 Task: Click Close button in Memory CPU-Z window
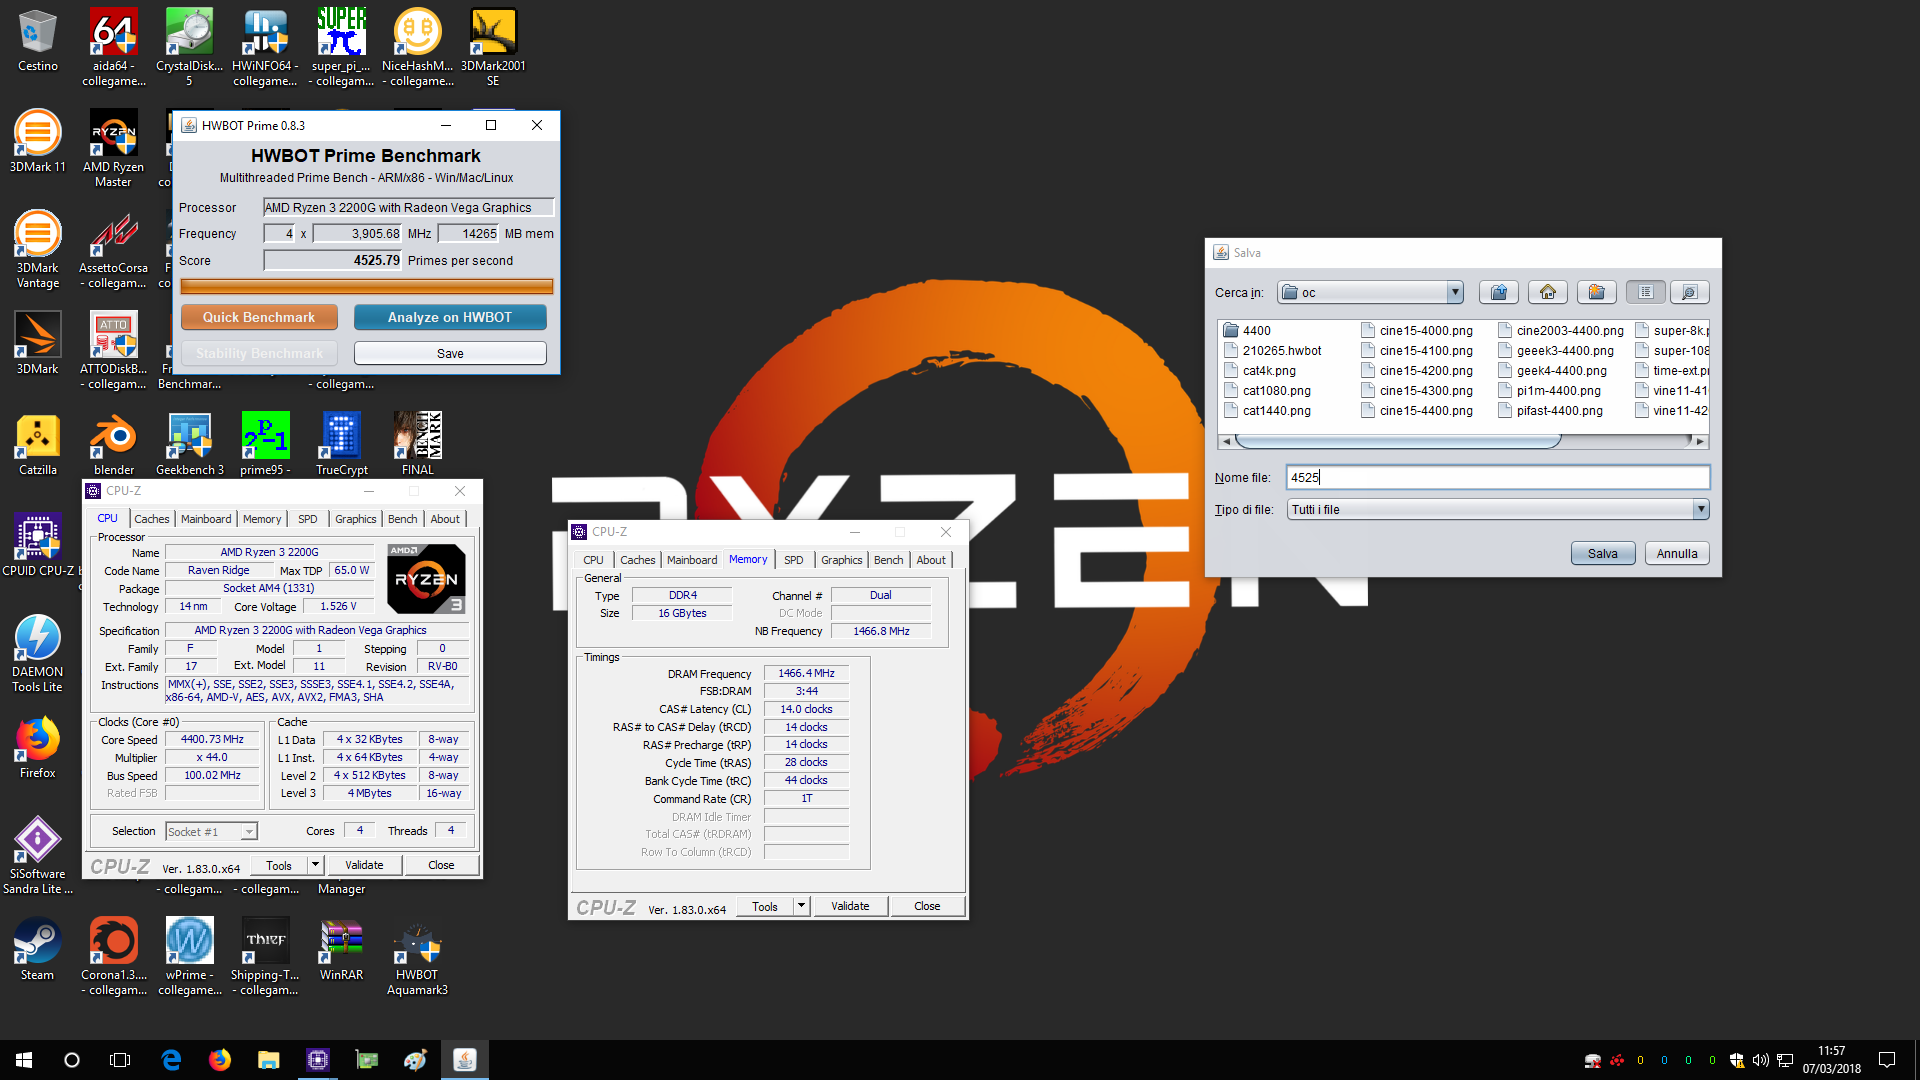927,906
